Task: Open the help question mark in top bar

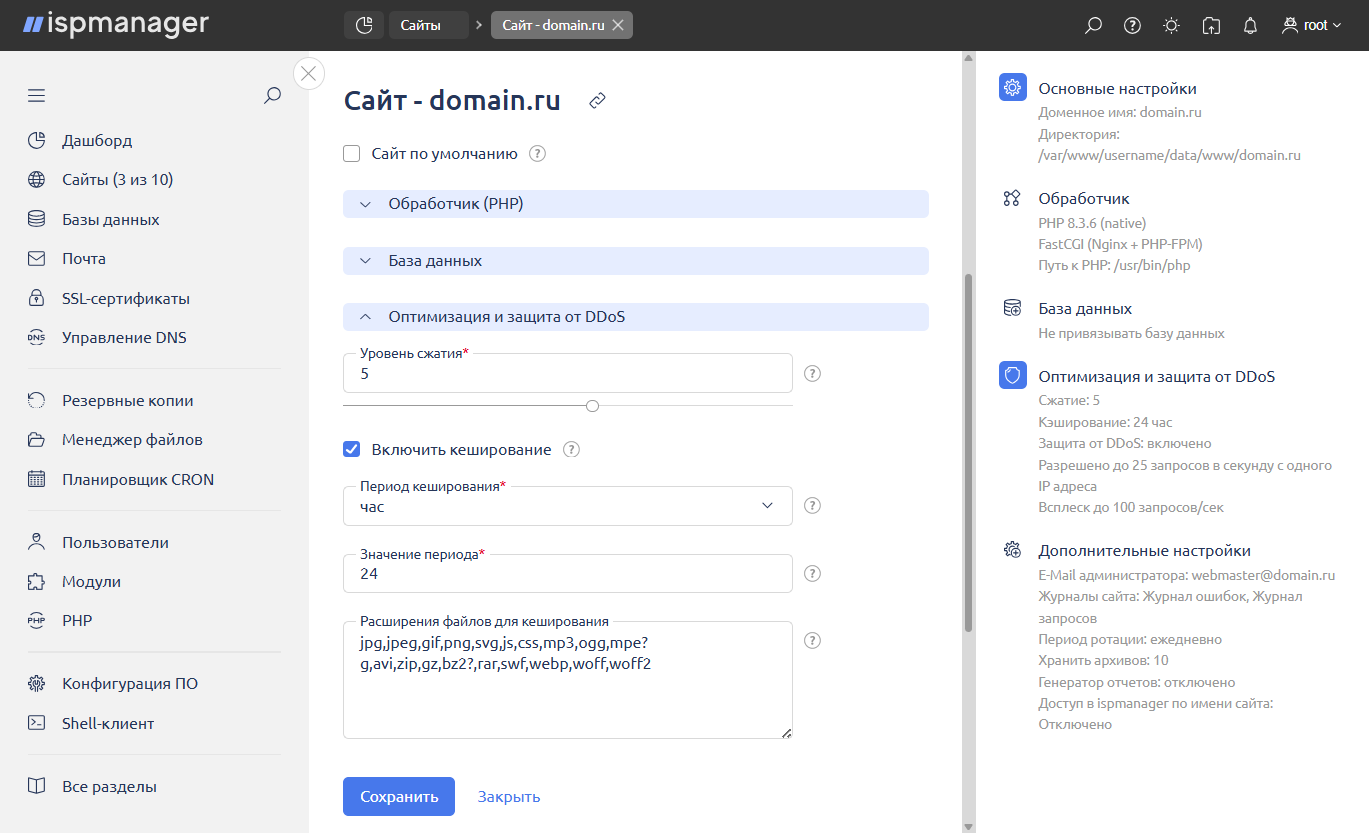Action: pyautogui.click(x=1132, y=26)
